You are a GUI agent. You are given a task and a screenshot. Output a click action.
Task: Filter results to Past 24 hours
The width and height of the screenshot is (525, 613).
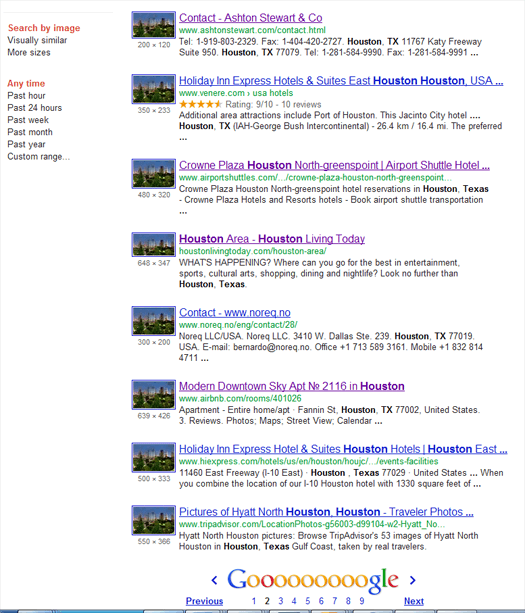coord(34,108)
